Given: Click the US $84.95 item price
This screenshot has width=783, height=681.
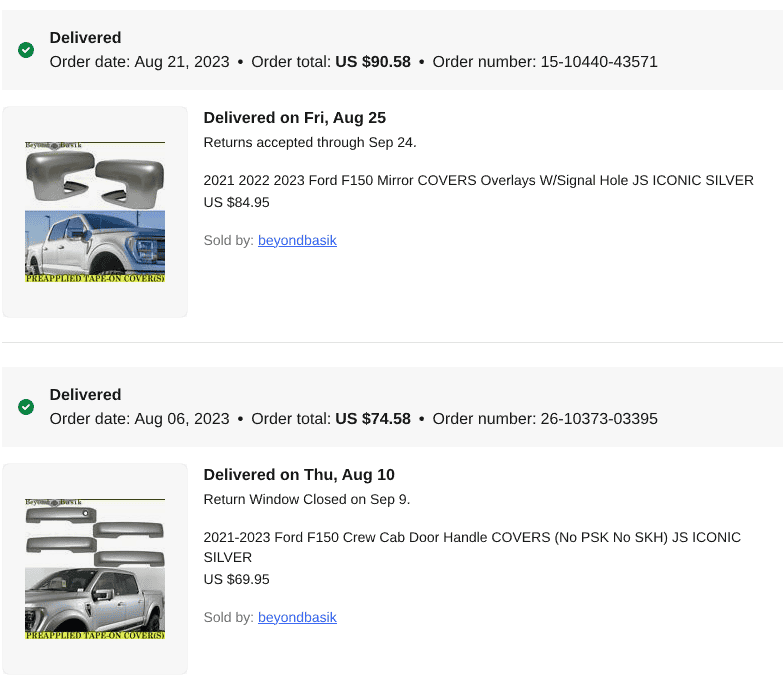Looking at the screenshot, I should click(236, 203).
